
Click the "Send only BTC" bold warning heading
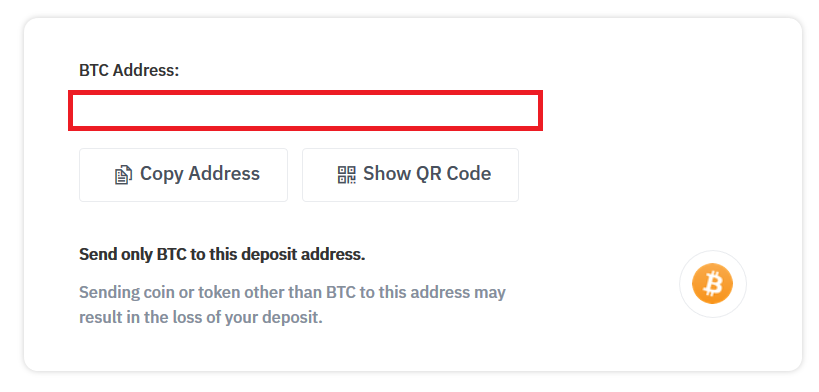point(222,255)
